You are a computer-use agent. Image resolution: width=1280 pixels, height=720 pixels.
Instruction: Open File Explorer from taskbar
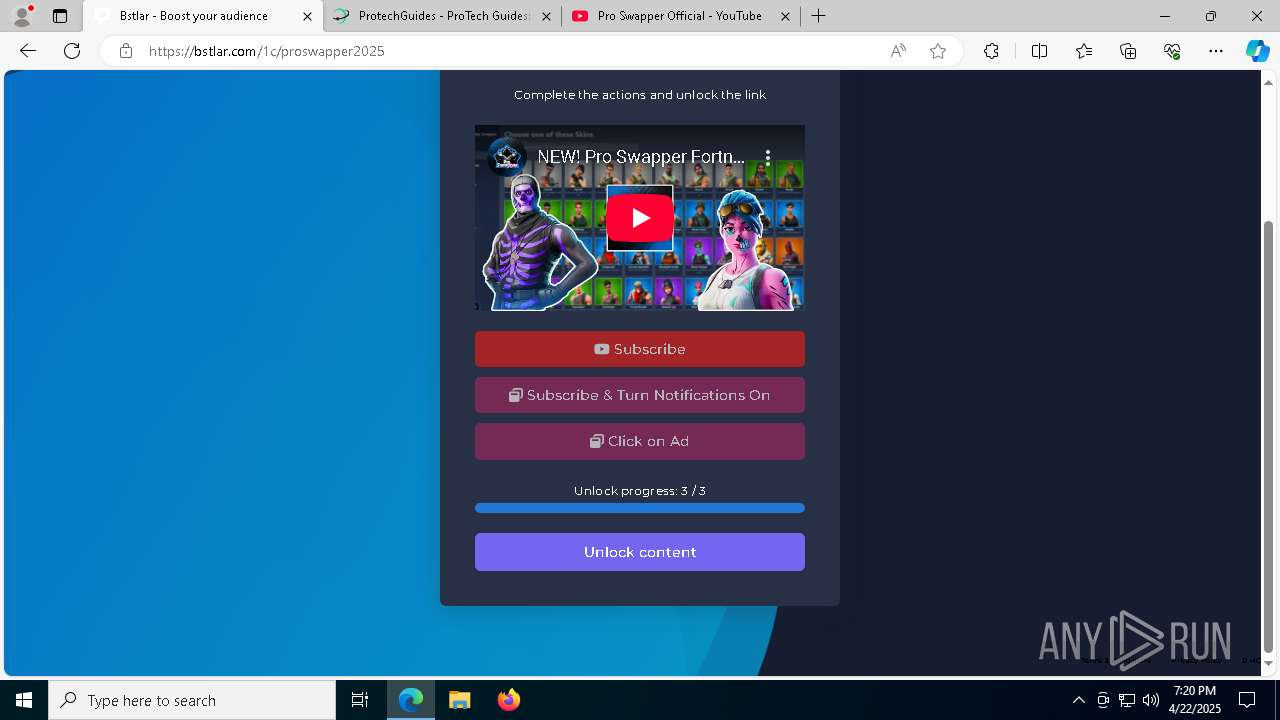(x=459, y=700)
